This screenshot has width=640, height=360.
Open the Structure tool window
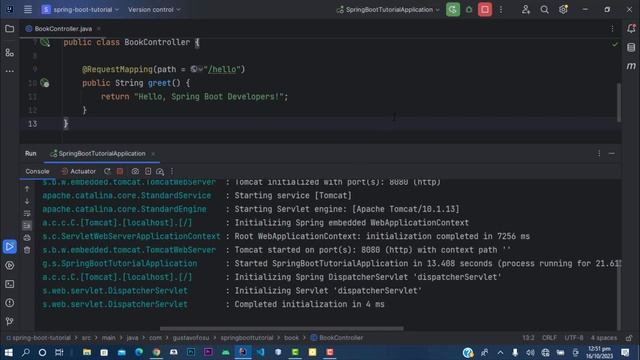coord(9,52)
